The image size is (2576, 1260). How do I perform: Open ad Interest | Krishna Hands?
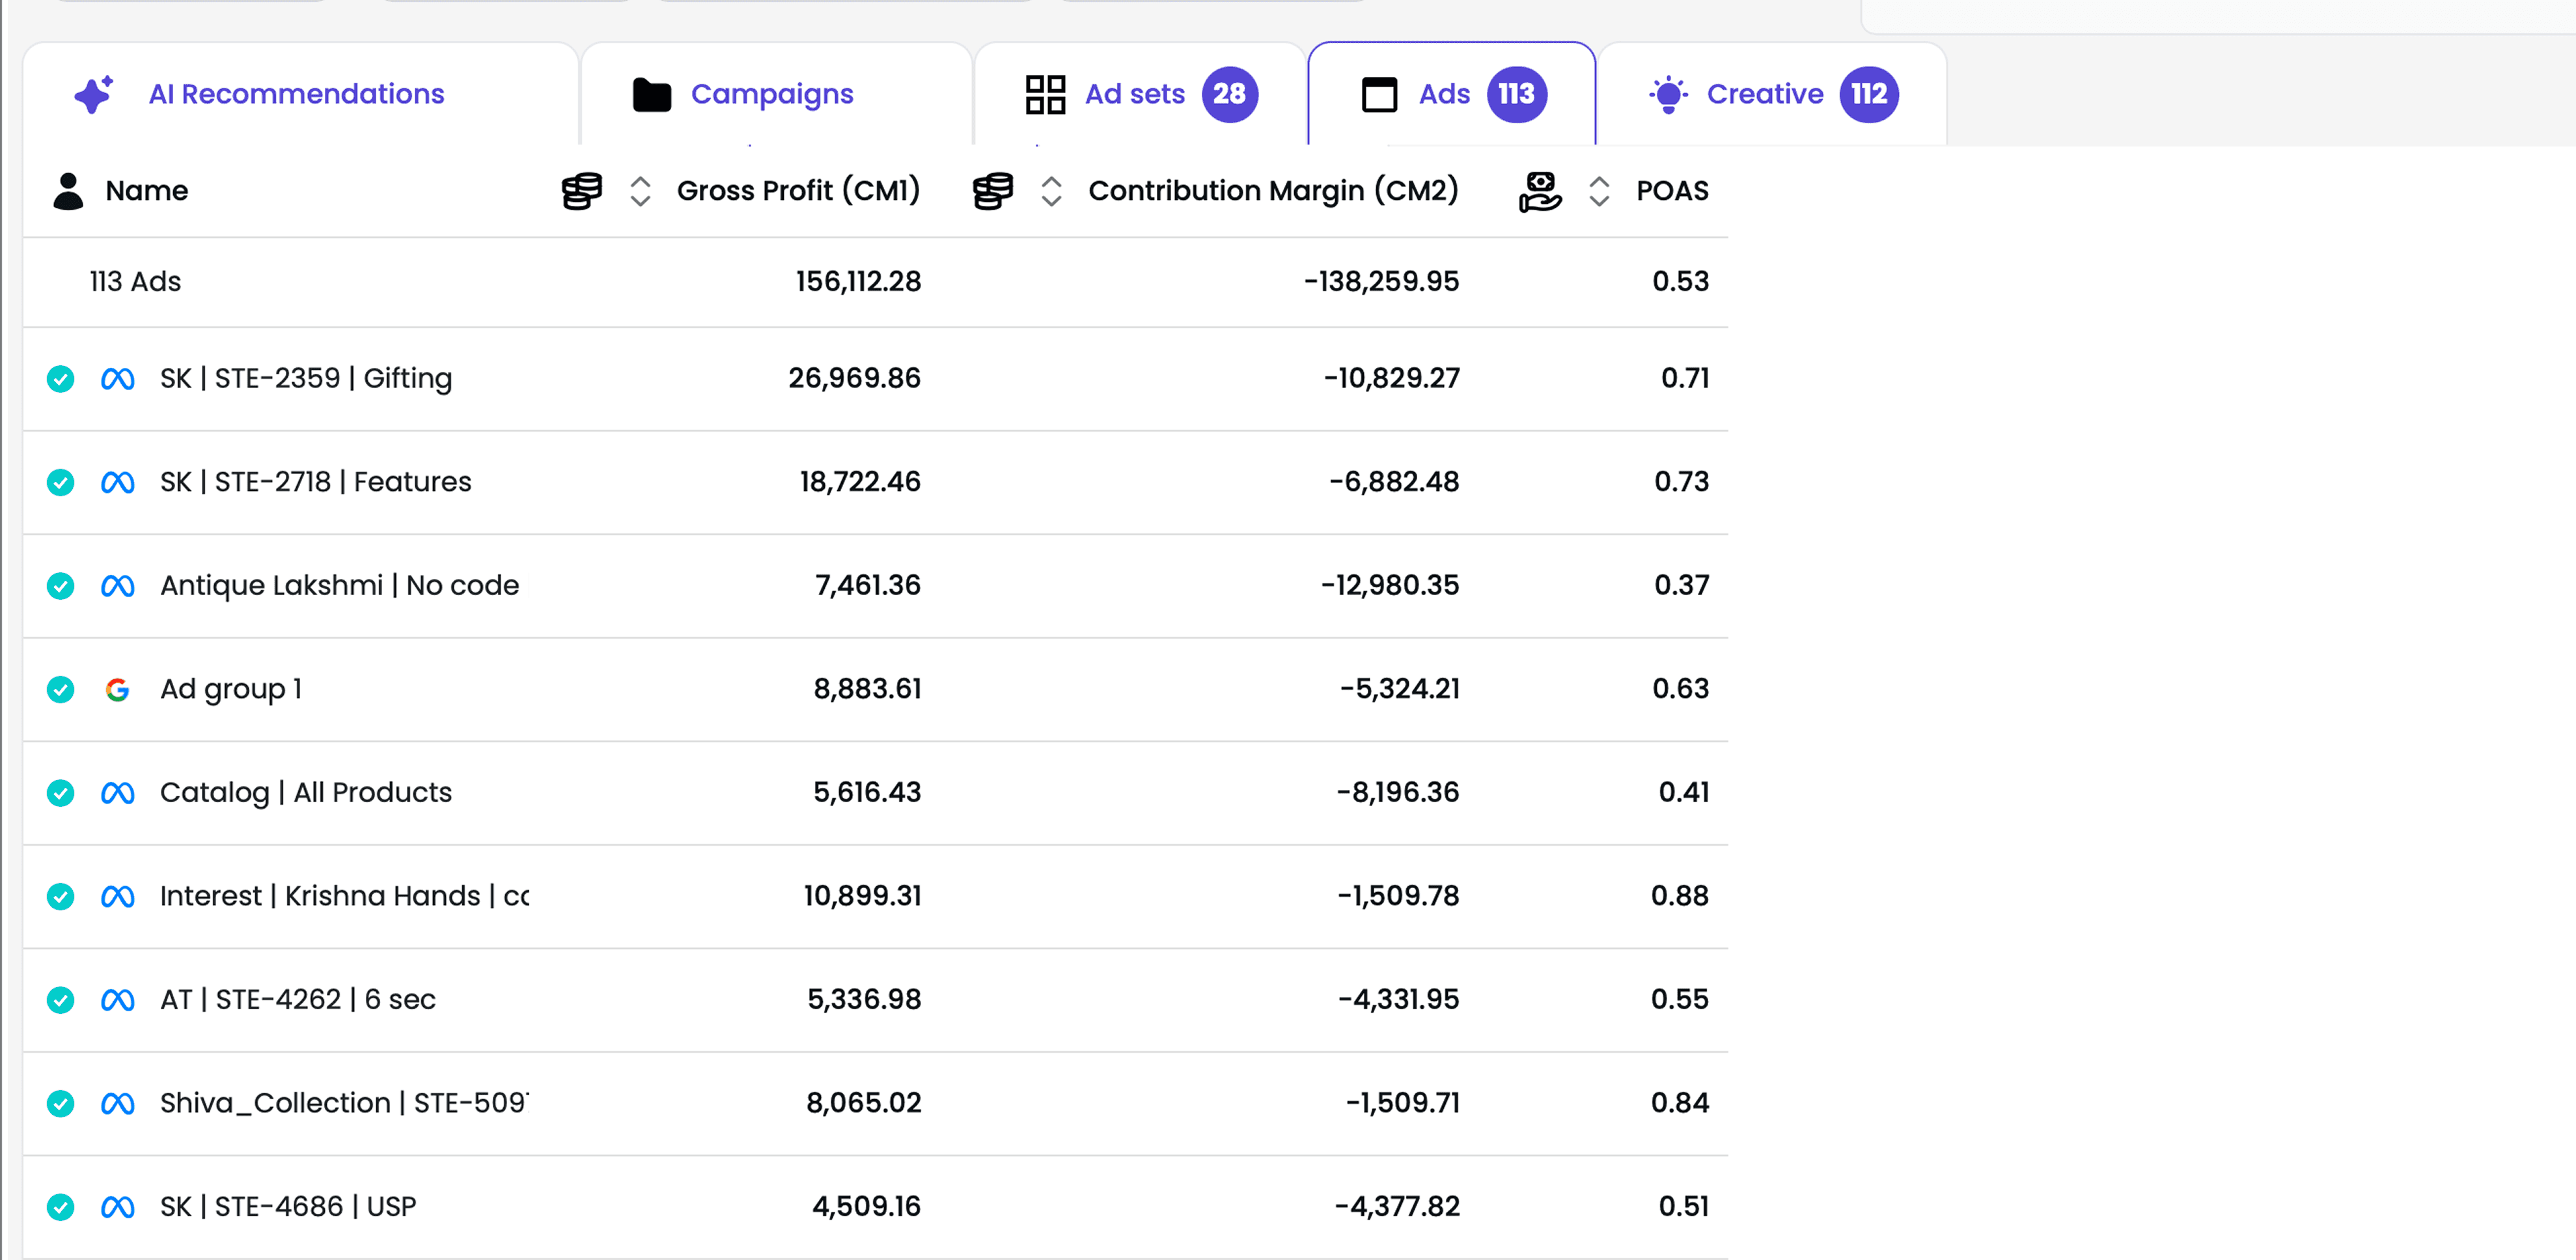click(x=344, y=896)
